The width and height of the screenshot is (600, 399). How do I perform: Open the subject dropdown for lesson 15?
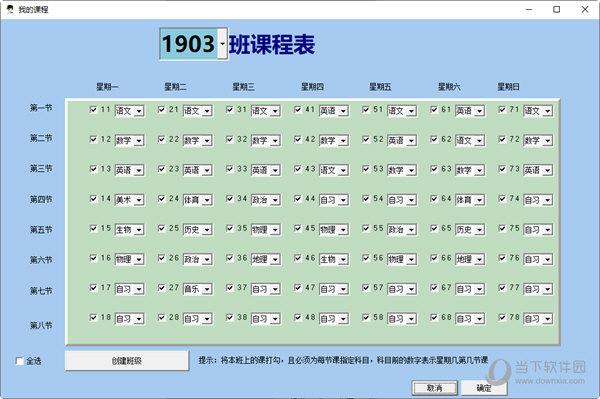[x=139, y=230]
